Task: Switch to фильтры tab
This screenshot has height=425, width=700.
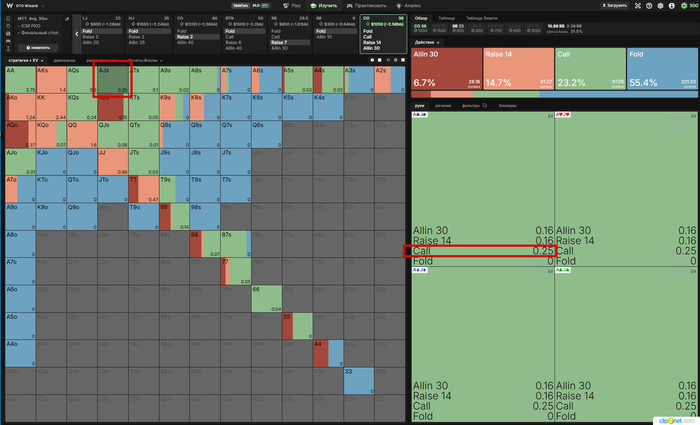Action: pyautogui.click(x=471, y=106)
